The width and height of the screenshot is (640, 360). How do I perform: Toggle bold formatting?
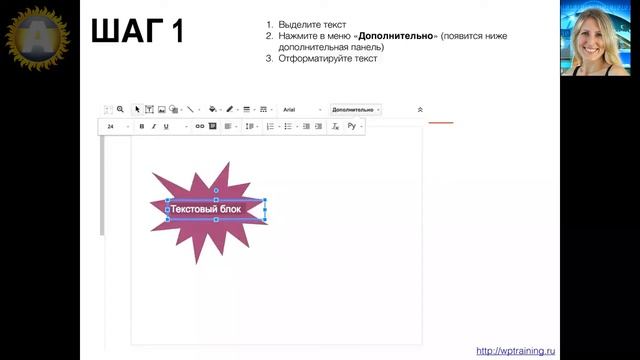(x=142, y=127)
